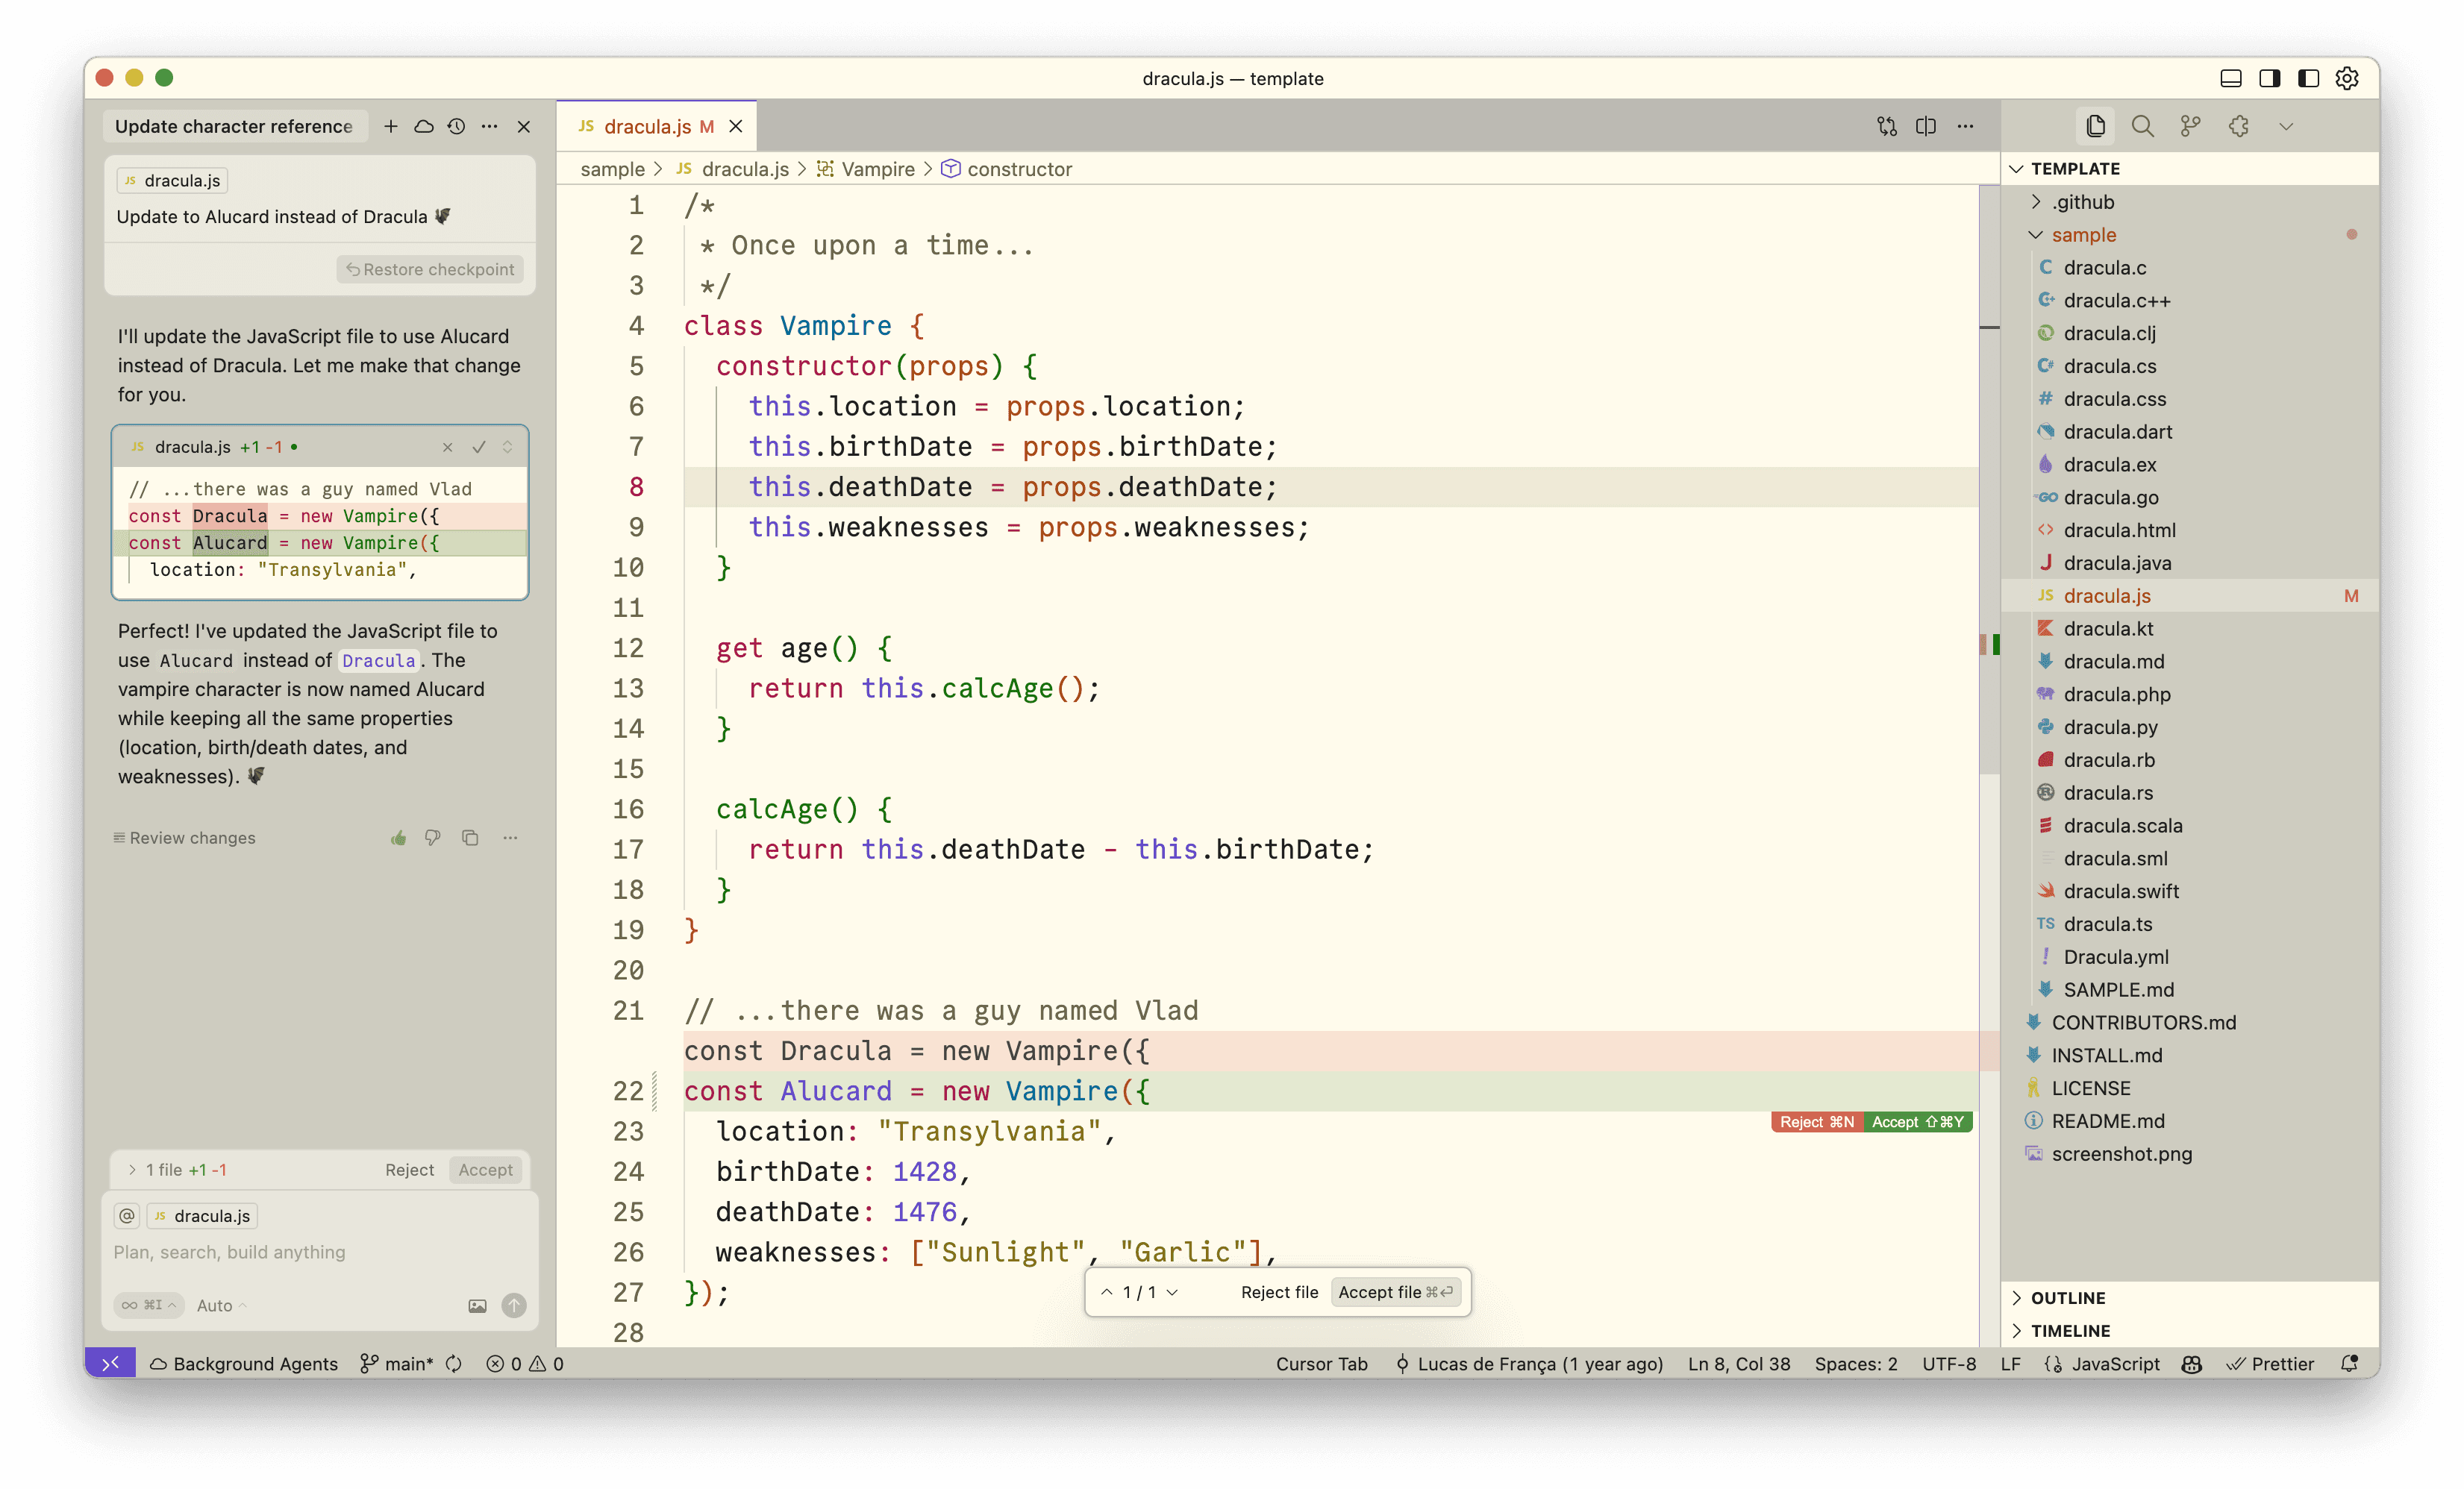Open the Auto model selector dropdown
2464x1489 pixels.
point(215,1305)
